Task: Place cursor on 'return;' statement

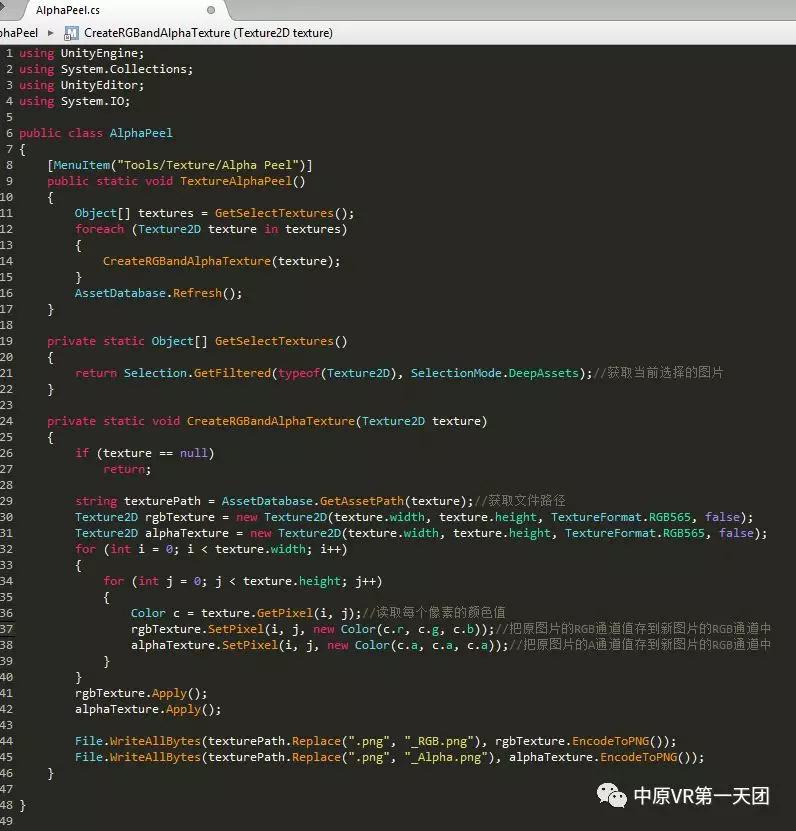Action: tap(127, 469)
